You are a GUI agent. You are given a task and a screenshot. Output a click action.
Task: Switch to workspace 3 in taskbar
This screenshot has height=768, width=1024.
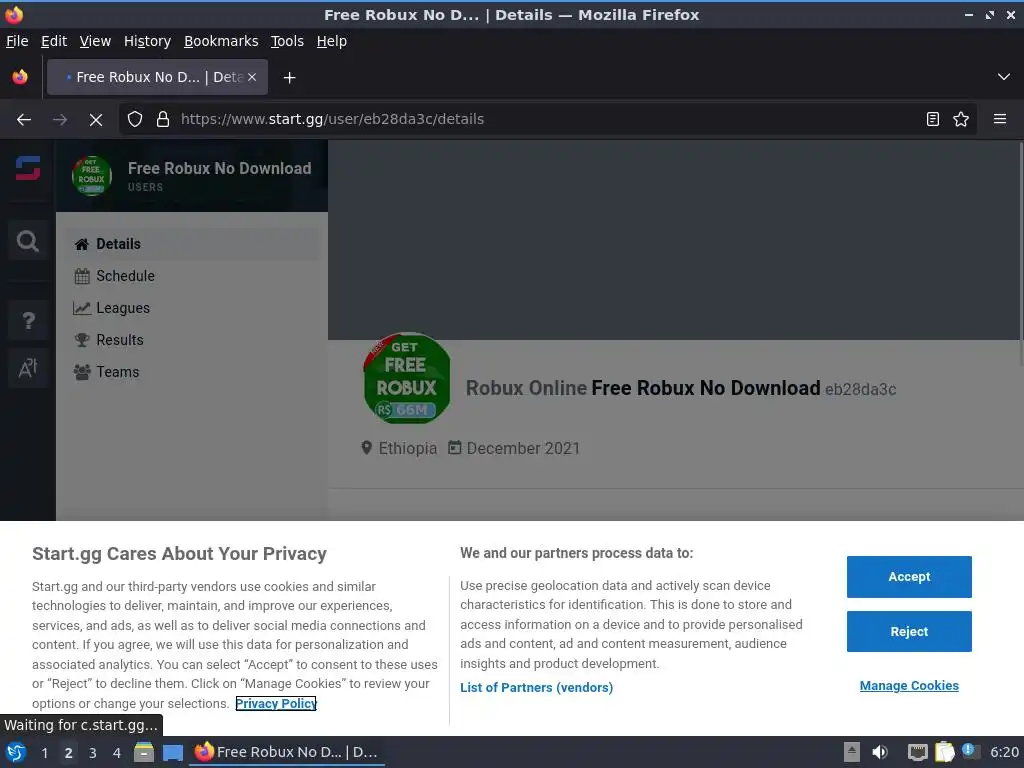[93, 753]
